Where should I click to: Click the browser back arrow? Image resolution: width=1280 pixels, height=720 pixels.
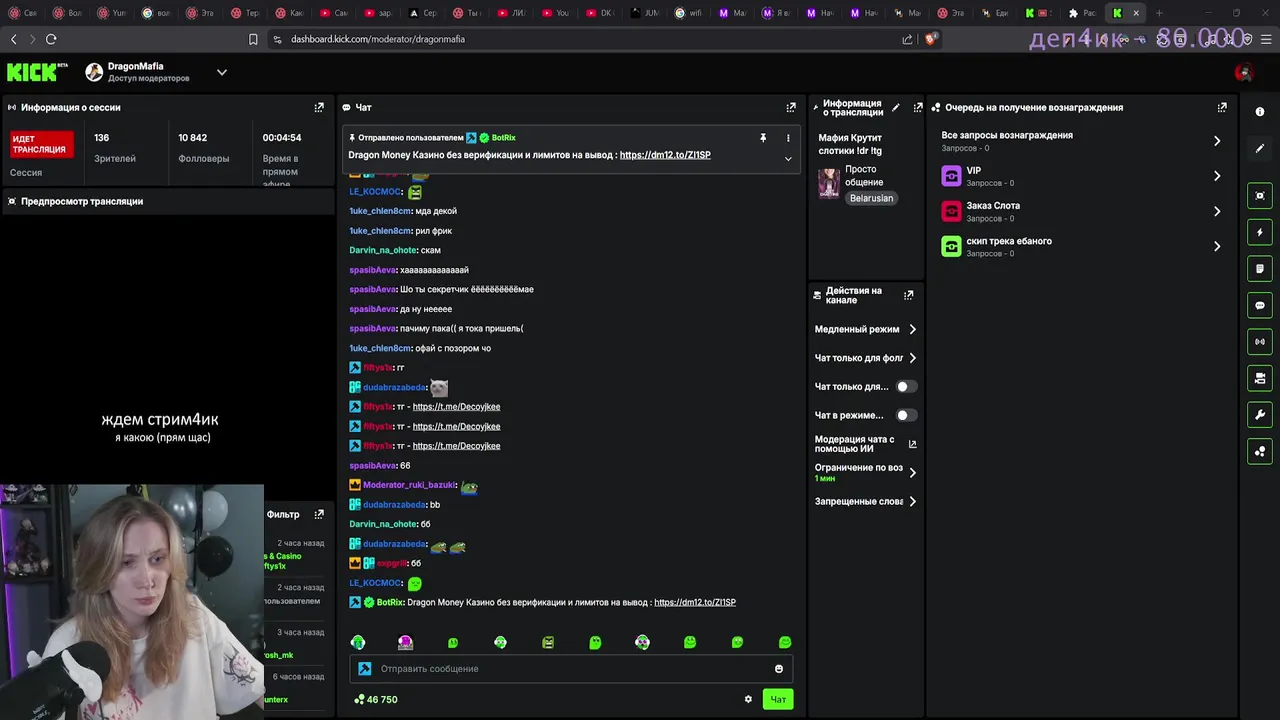[x=14, y=39]
